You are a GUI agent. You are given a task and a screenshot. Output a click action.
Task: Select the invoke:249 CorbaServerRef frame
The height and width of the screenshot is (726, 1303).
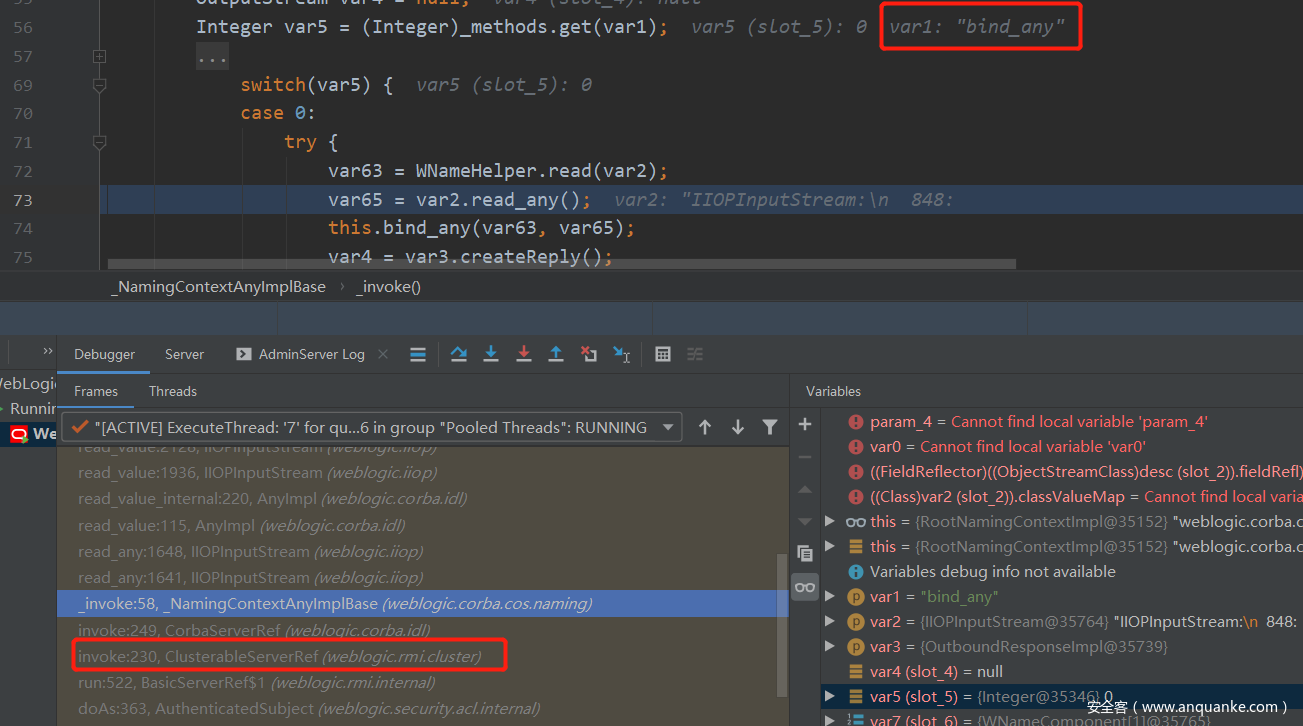[x=254, y=630]
